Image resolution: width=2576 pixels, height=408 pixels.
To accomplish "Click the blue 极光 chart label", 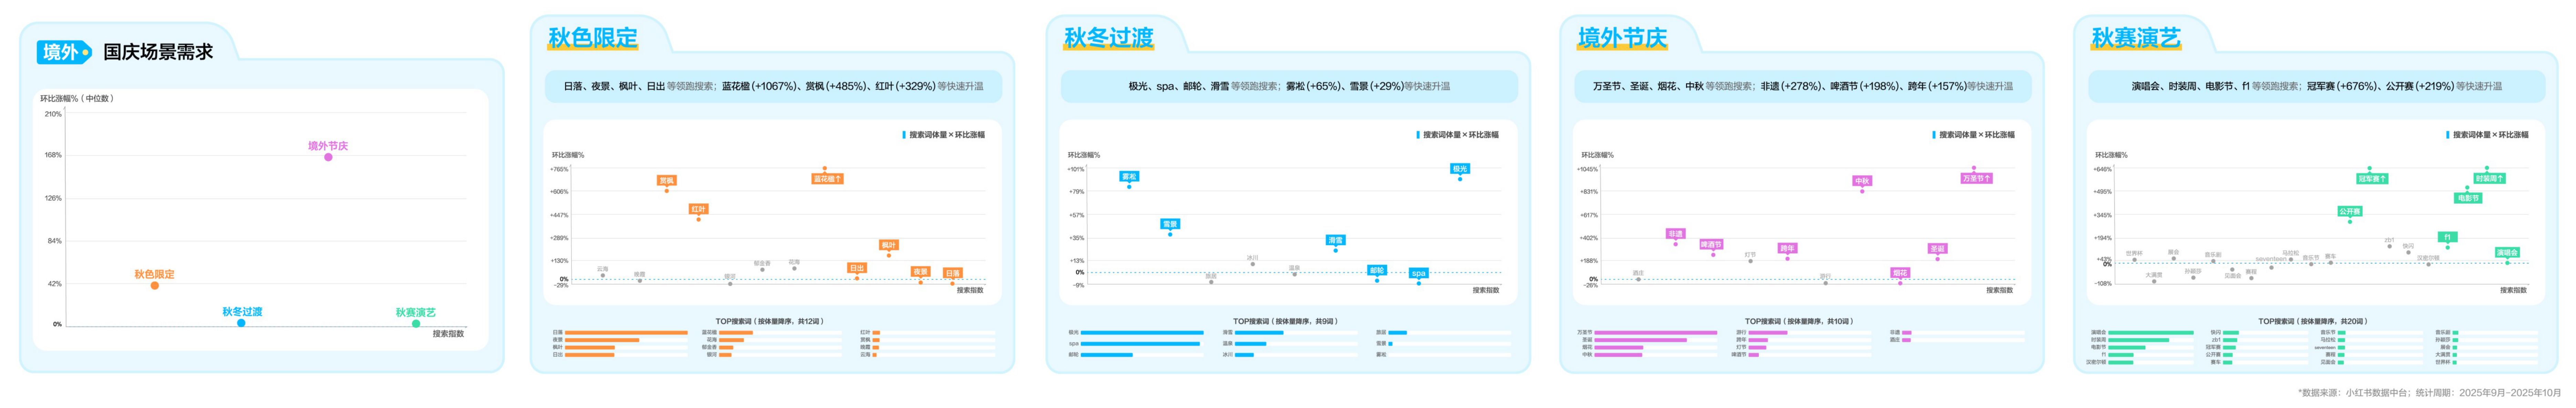I will click(x=1460, y=169).
